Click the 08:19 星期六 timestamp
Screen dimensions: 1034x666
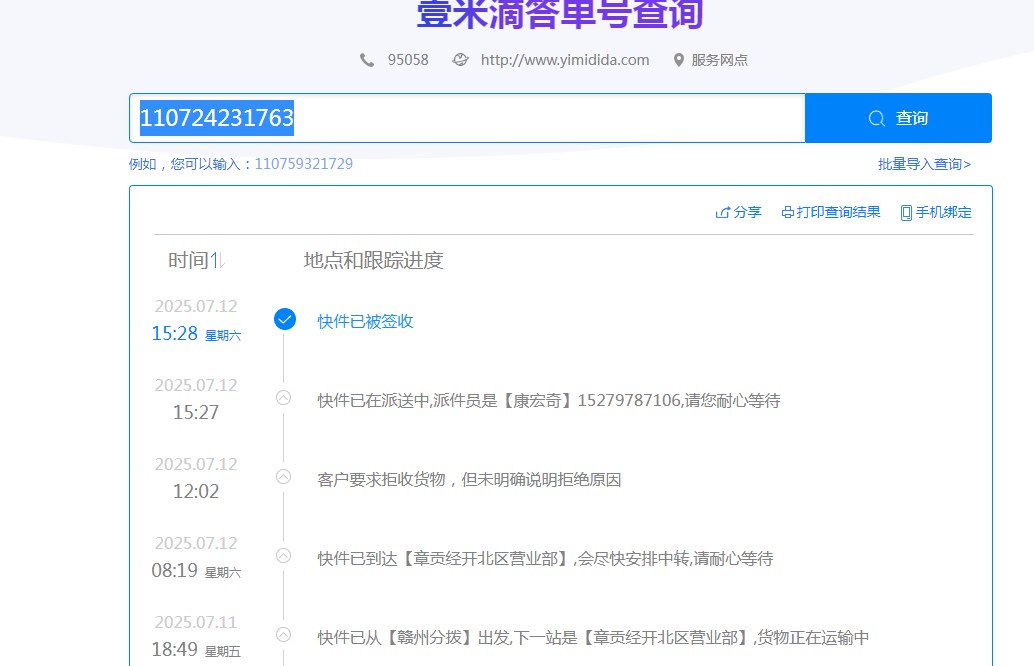[x=197, y=570]
